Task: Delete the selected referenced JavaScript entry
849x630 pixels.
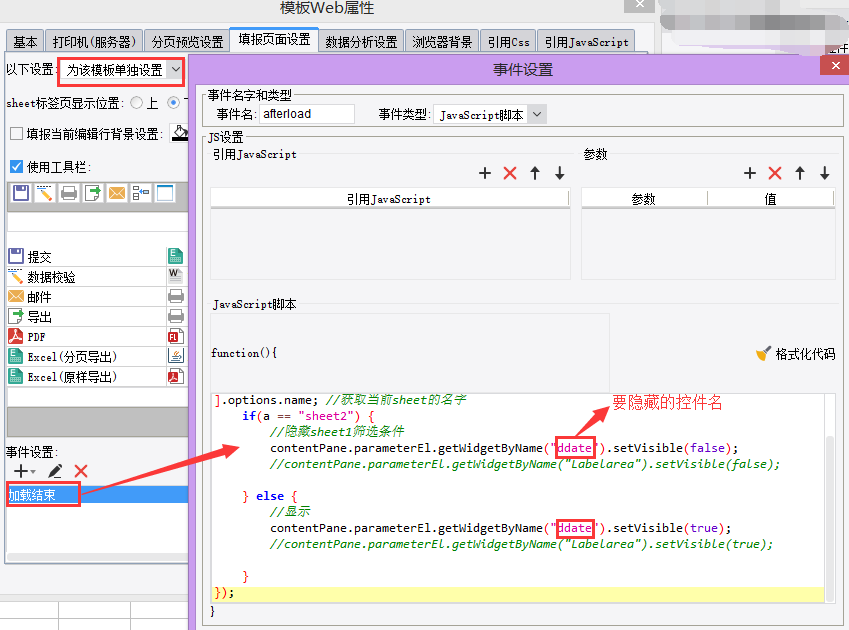Action: click(x=510, y=173)
